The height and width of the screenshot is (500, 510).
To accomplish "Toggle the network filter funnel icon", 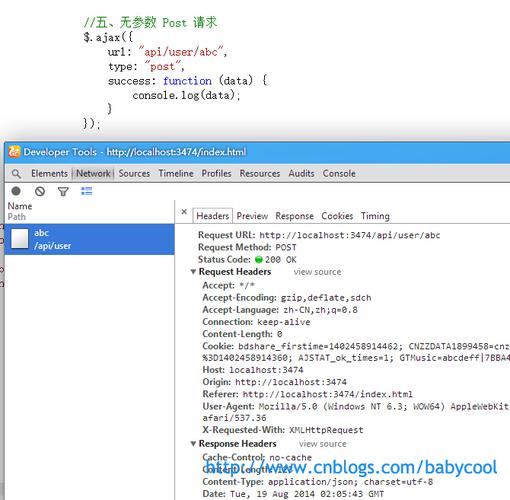I will [x=63, y=191].
